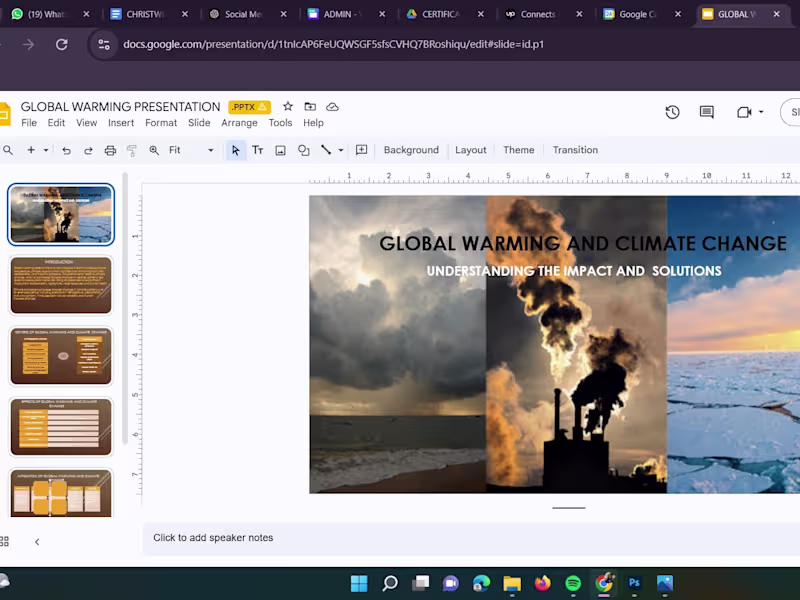Open the Theme chooser
Image resolution: width=800 pixels, height=600 pixels.
tap(518, 149)
